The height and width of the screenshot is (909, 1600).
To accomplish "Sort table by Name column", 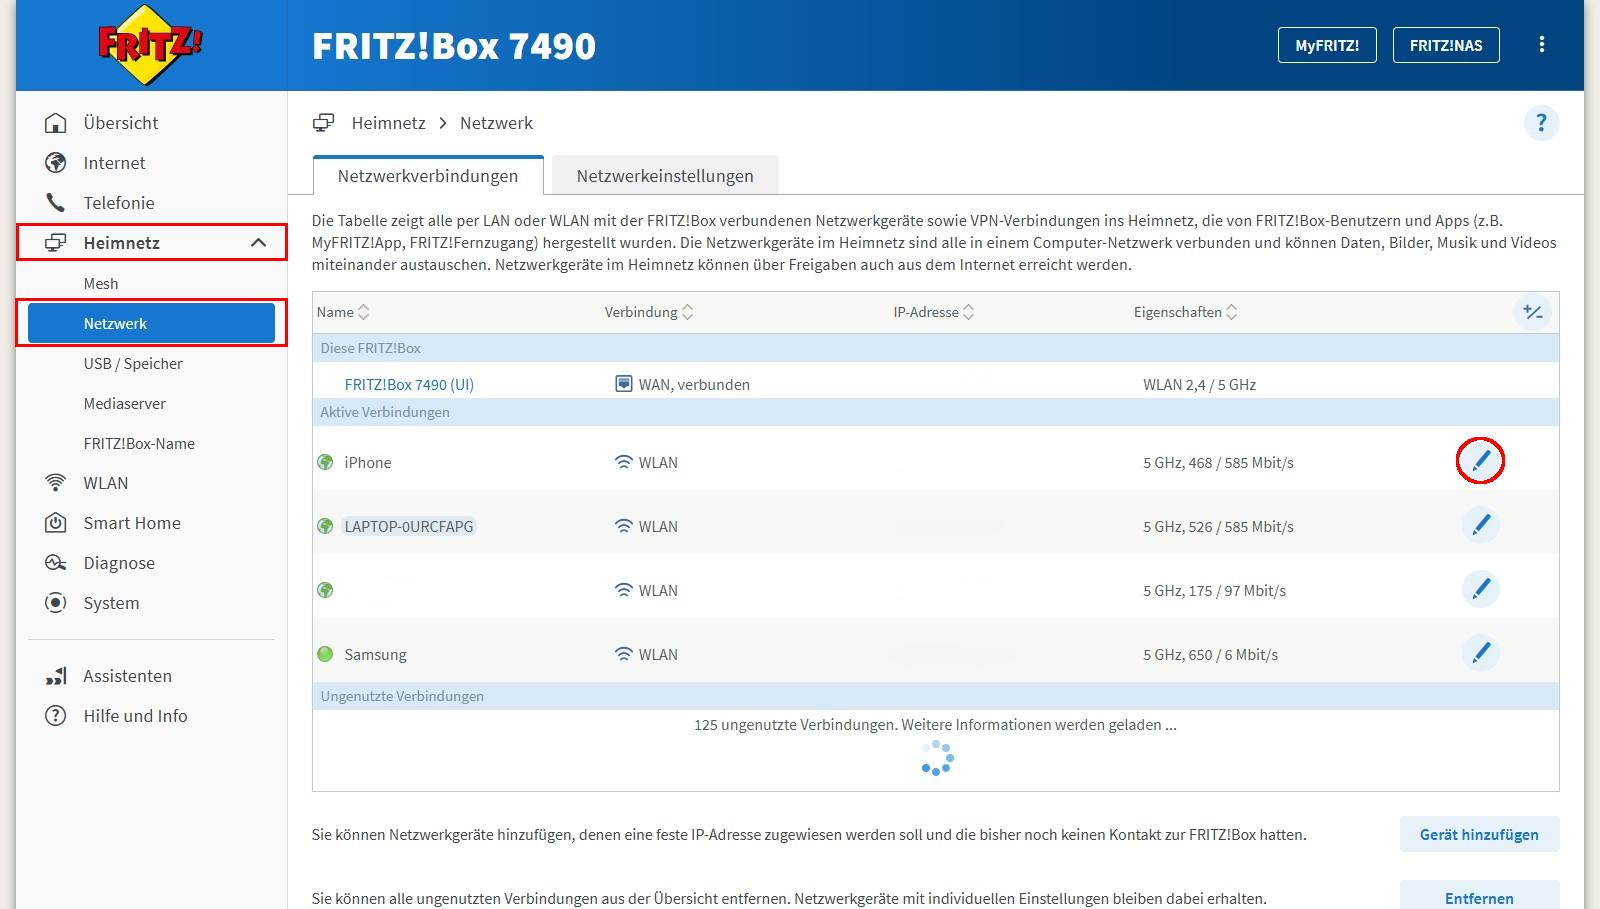I will 343,312.
